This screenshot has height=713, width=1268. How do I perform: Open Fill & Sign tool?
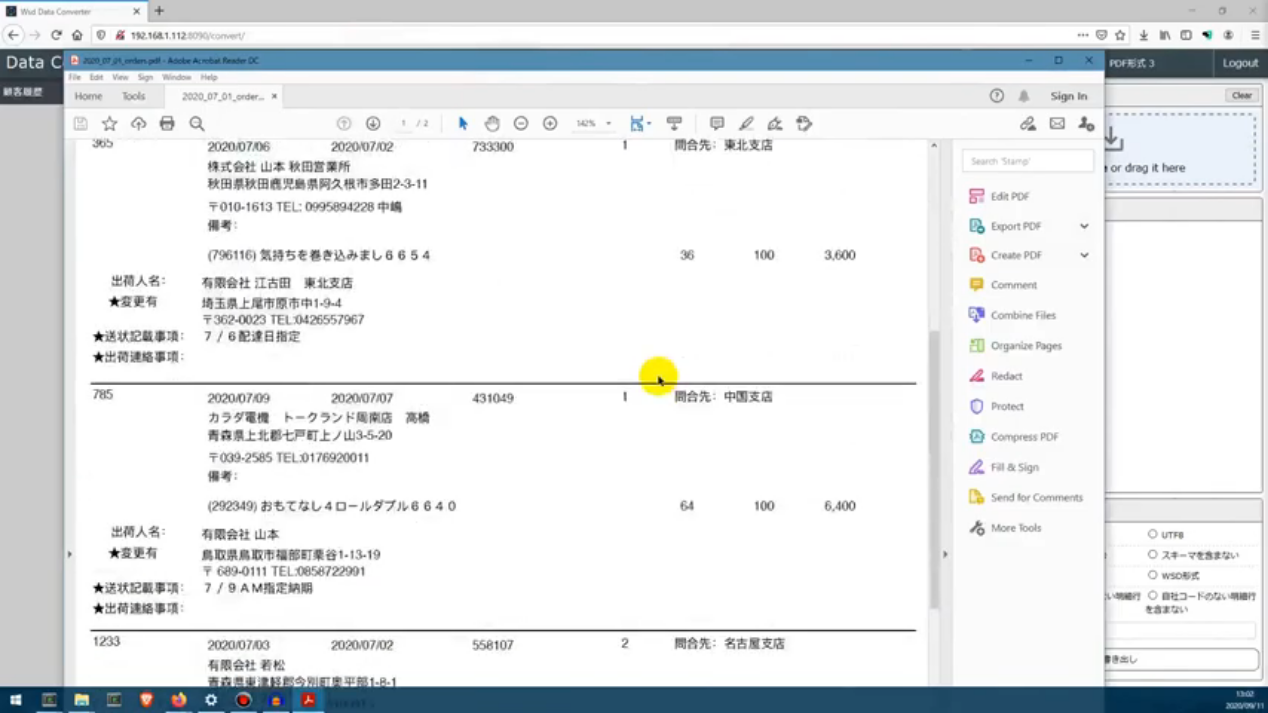[1014, 467]
